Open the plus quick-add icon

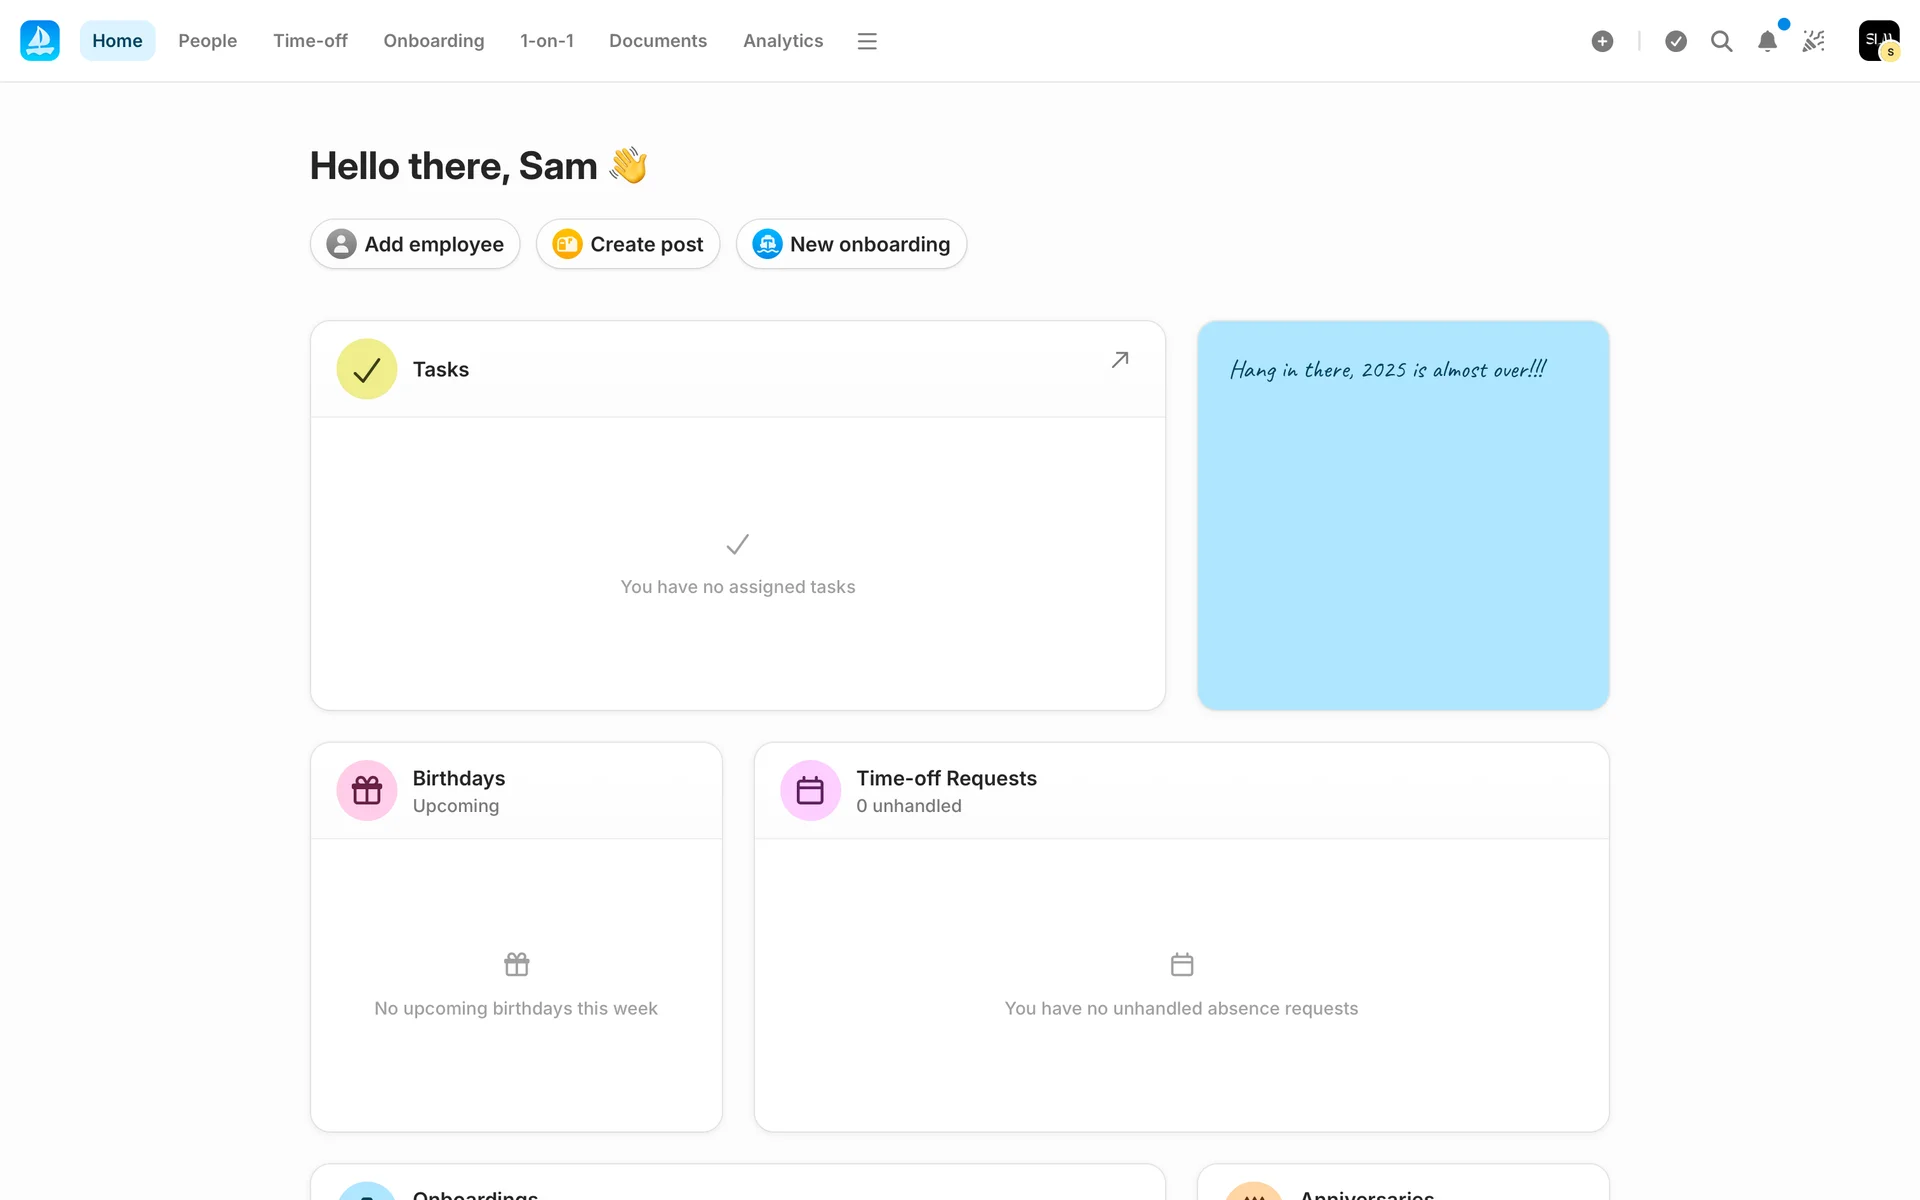[x=1602, y=41]
